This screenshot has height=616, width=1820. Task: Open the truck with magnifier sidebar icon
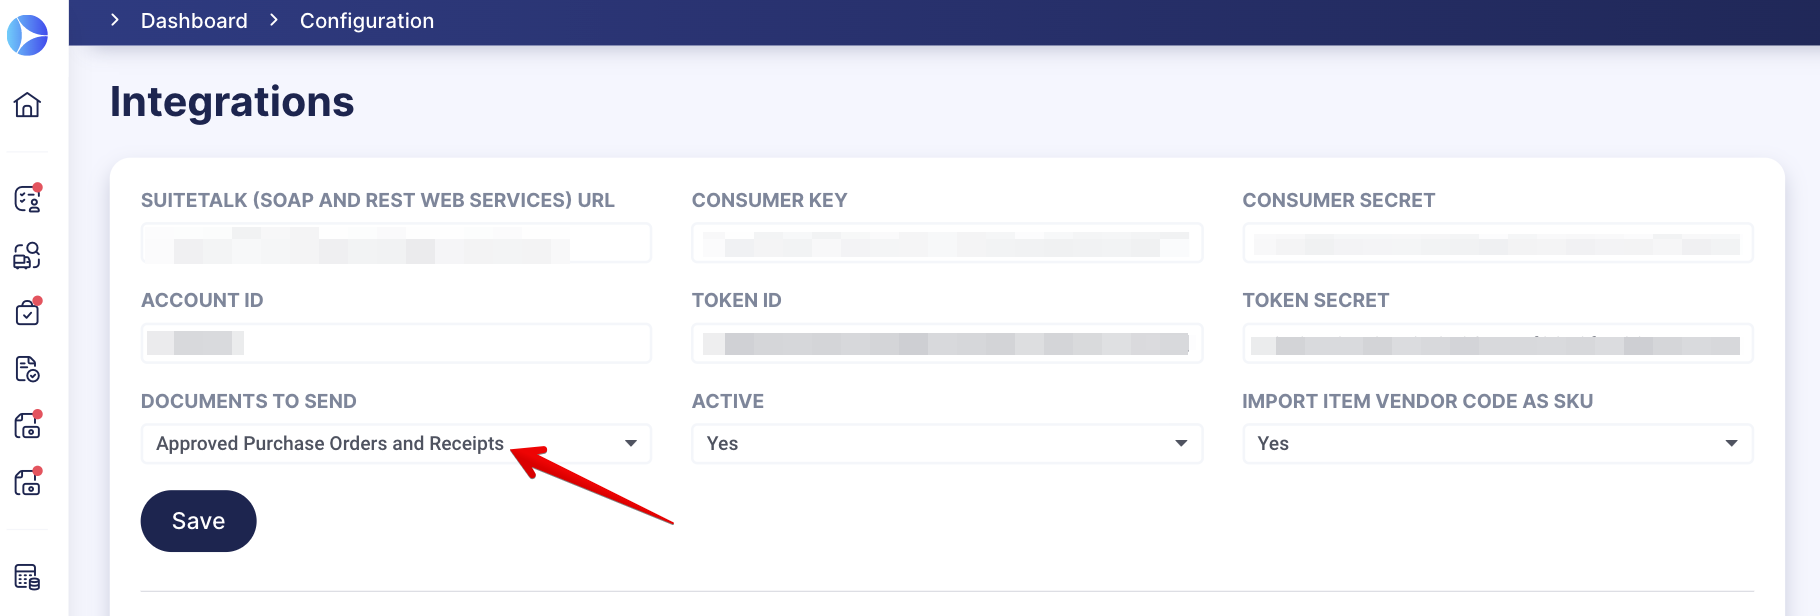click(x=28, y=256)
